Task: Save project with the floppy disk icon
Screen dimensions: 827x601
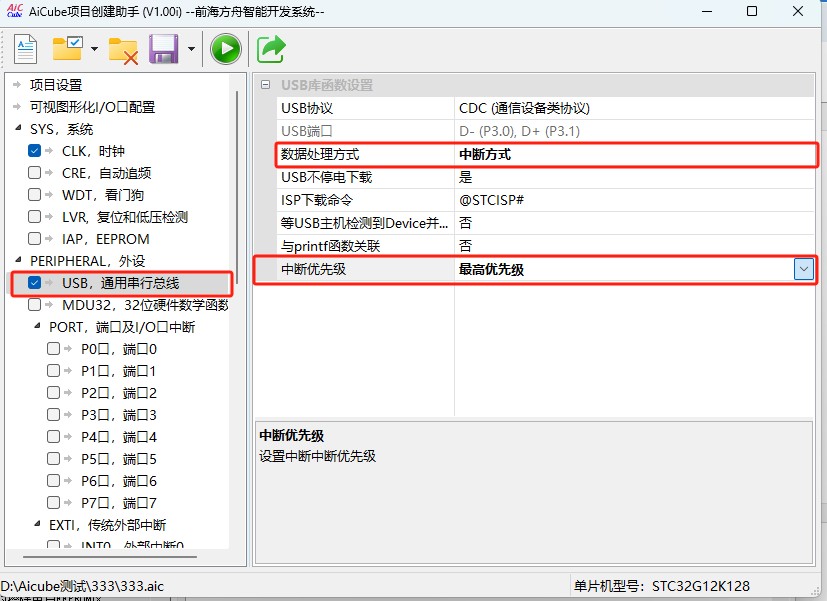Action: [164, 49]
